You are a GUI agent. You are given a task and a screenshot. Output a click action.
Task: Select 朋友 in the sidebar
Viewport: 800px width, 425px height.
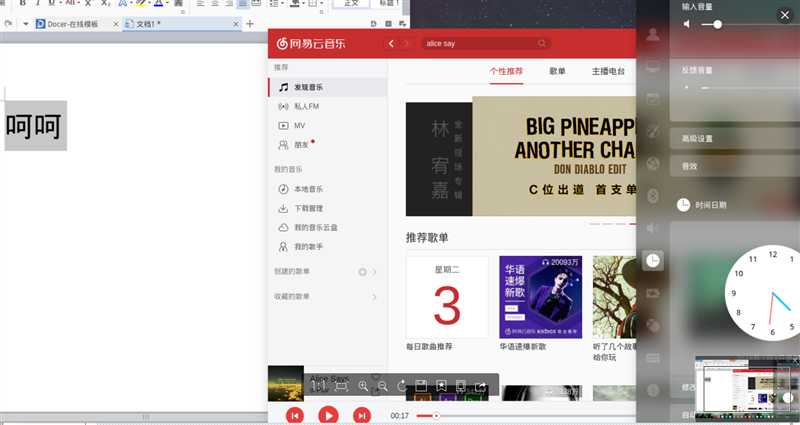tap(328, 145)
